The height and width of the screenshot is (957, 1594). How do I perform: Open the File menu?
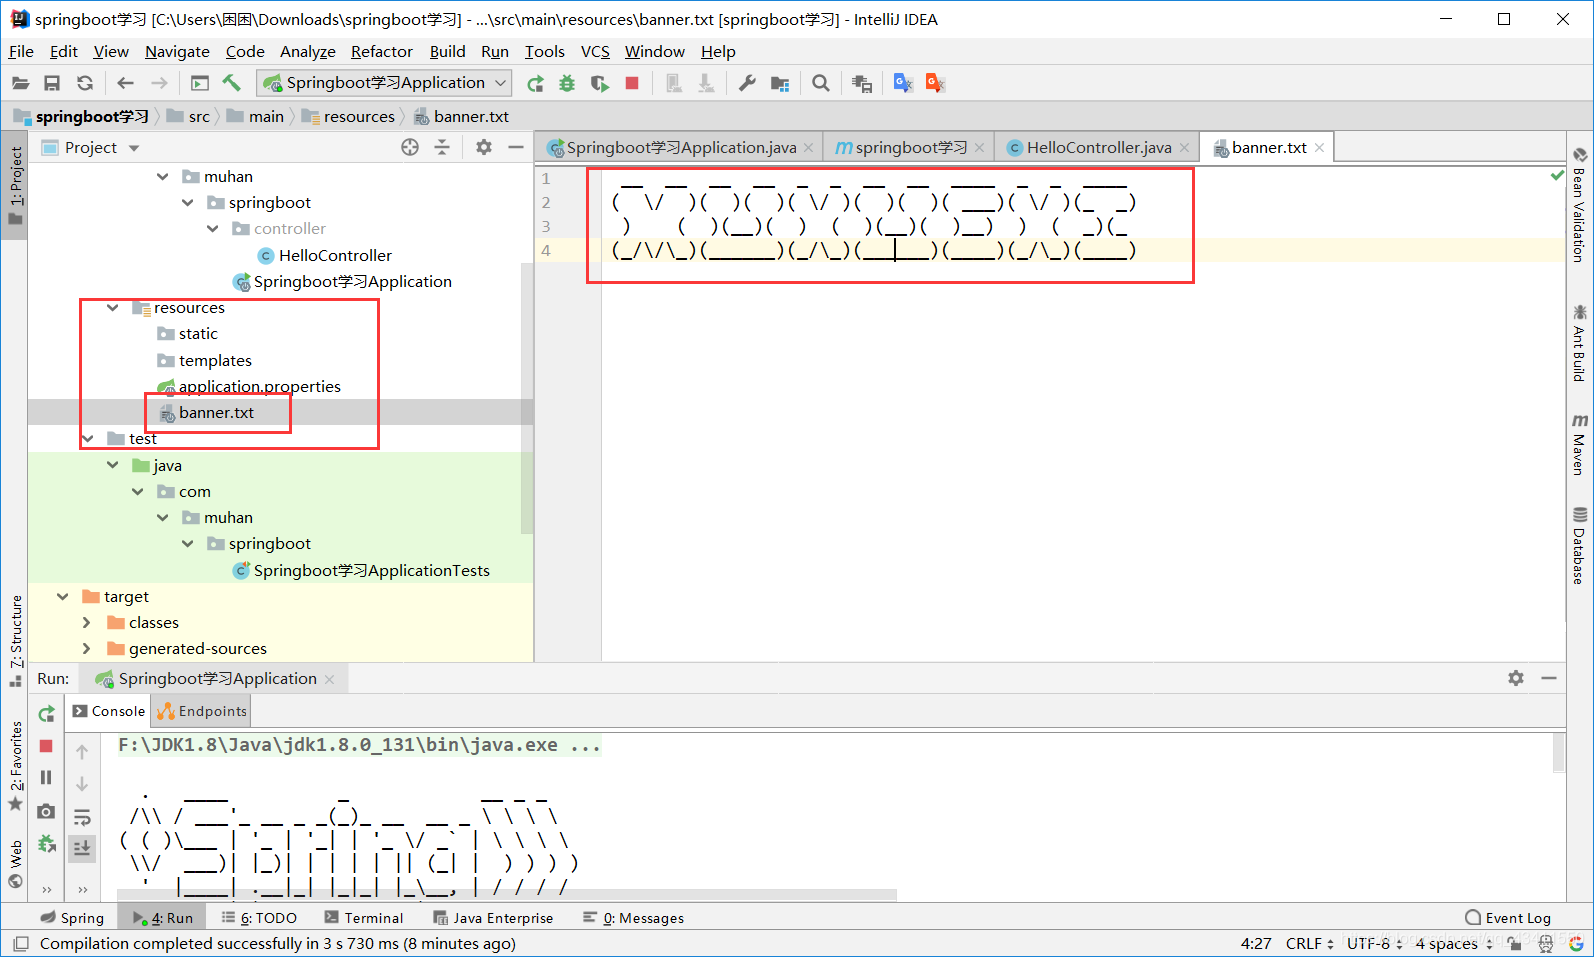[x=21, y=51]
